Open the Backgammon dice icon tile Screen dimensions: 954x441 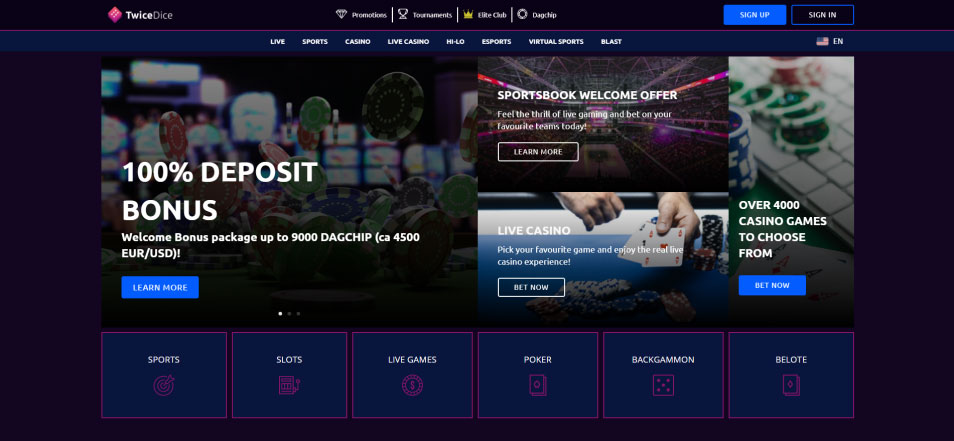tap(663, 375)
